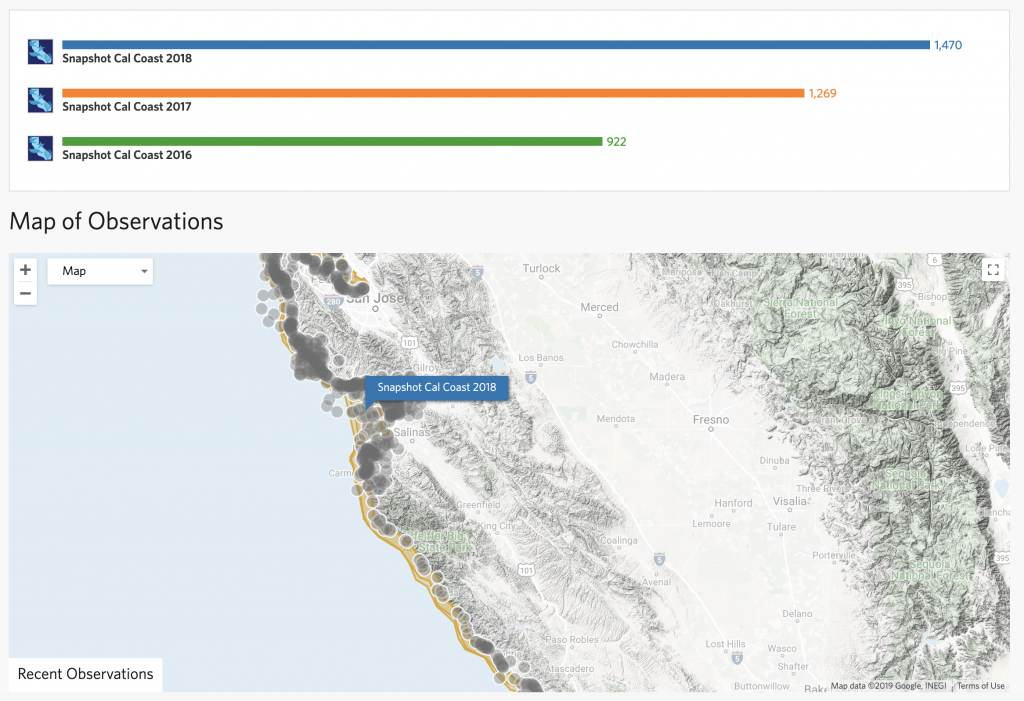Screen dimensions: 1024x701
Task: Click the map zoom-in plus icon
Action: [x=25, y=269]
